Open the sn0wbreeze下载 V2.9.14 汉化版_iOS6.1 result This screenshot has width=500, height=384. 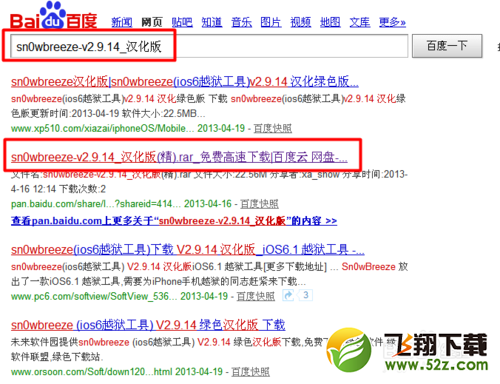click(x=188, y=249)
